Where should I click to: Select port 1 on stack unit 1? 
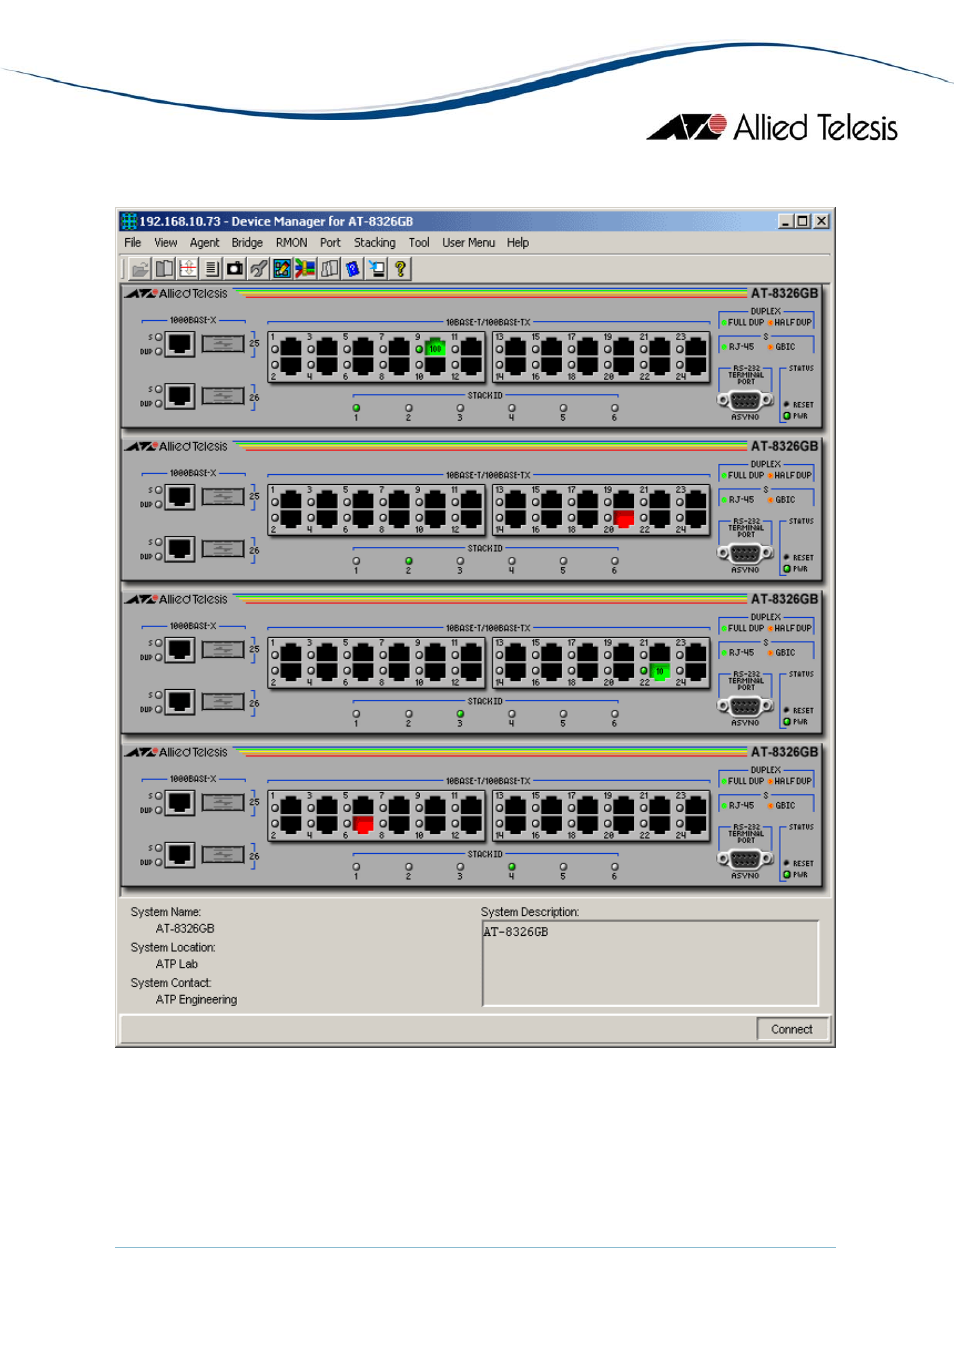point(291,348)
